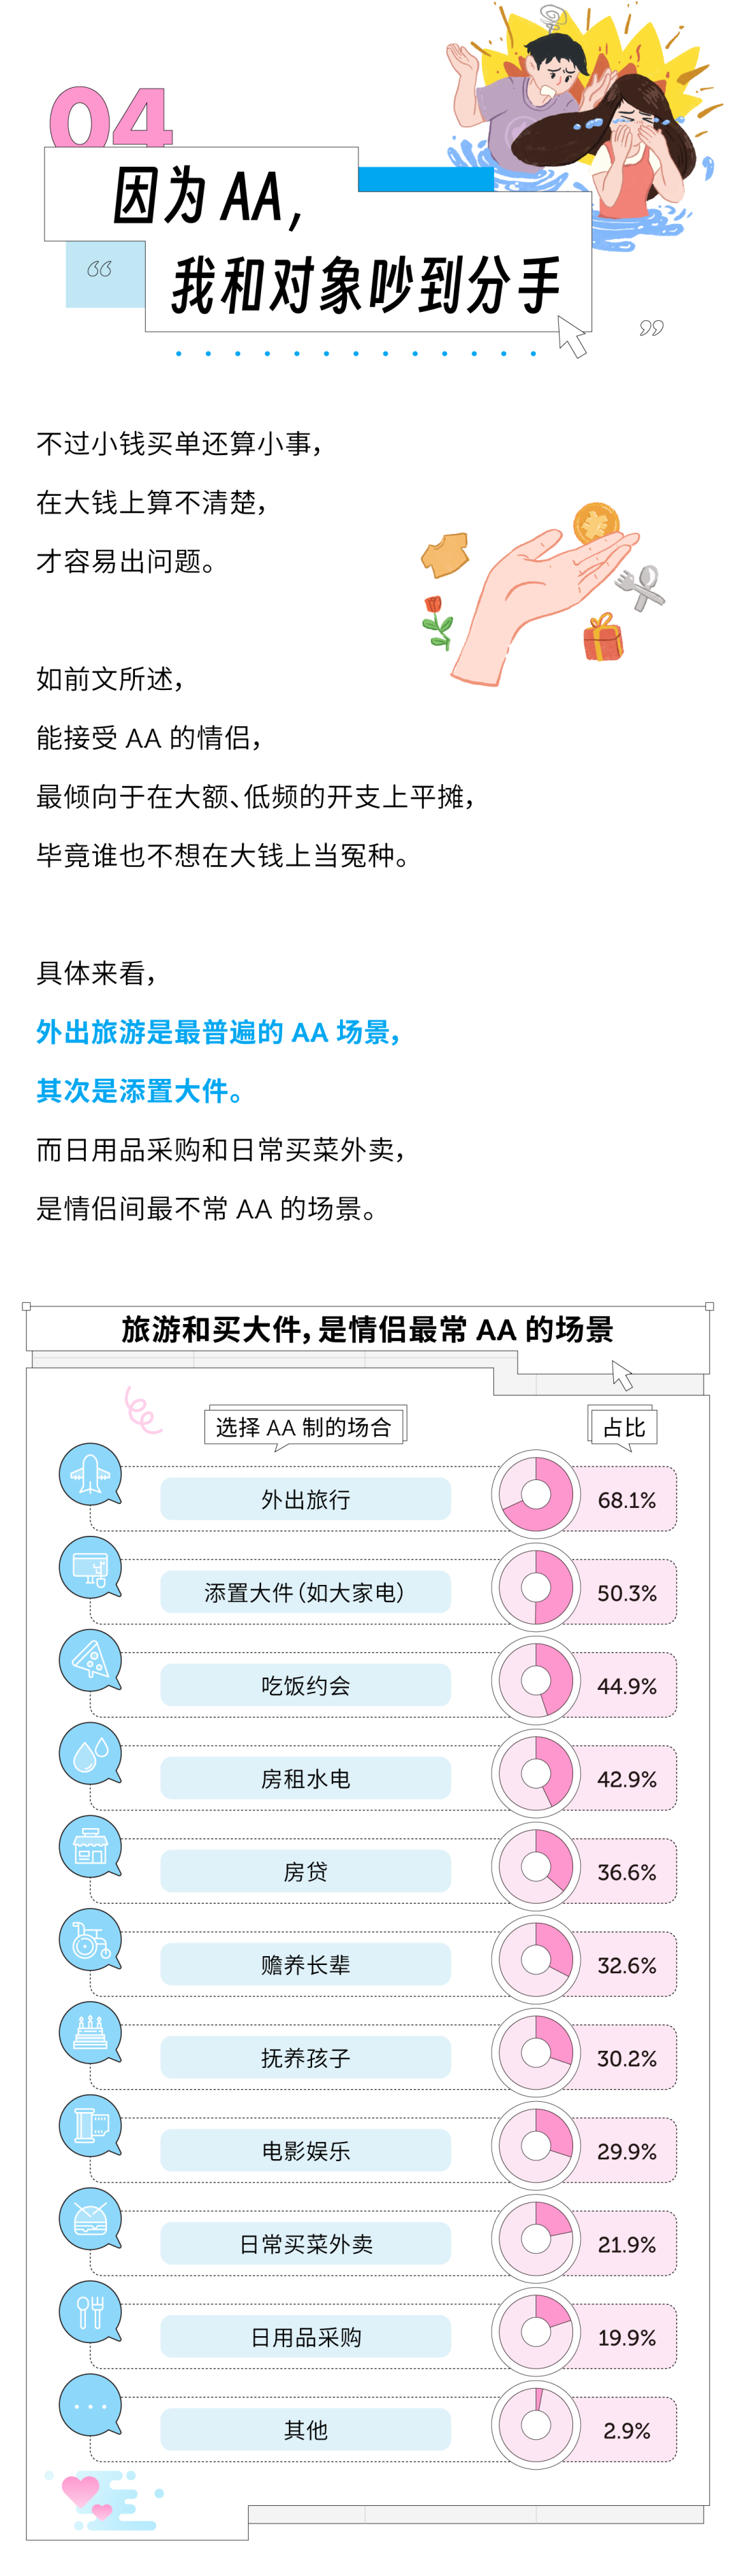The width and height of the screenshot is (736, 2576).
Task: Click the appliance icon beside 添置大件
Action: (90, 1567)
